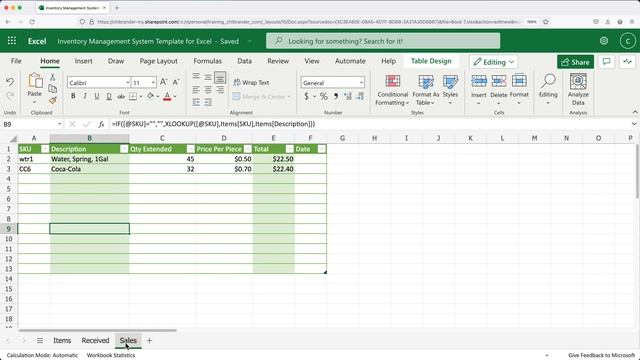Open the Format cells menu
Viewport: 640px width, 360px height.
pos(519,89)
